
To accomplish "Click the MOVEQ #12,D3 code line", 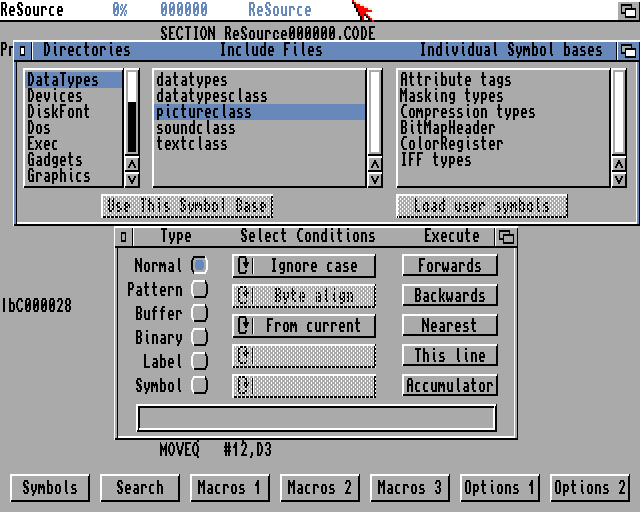I will (x=216, y=450).
